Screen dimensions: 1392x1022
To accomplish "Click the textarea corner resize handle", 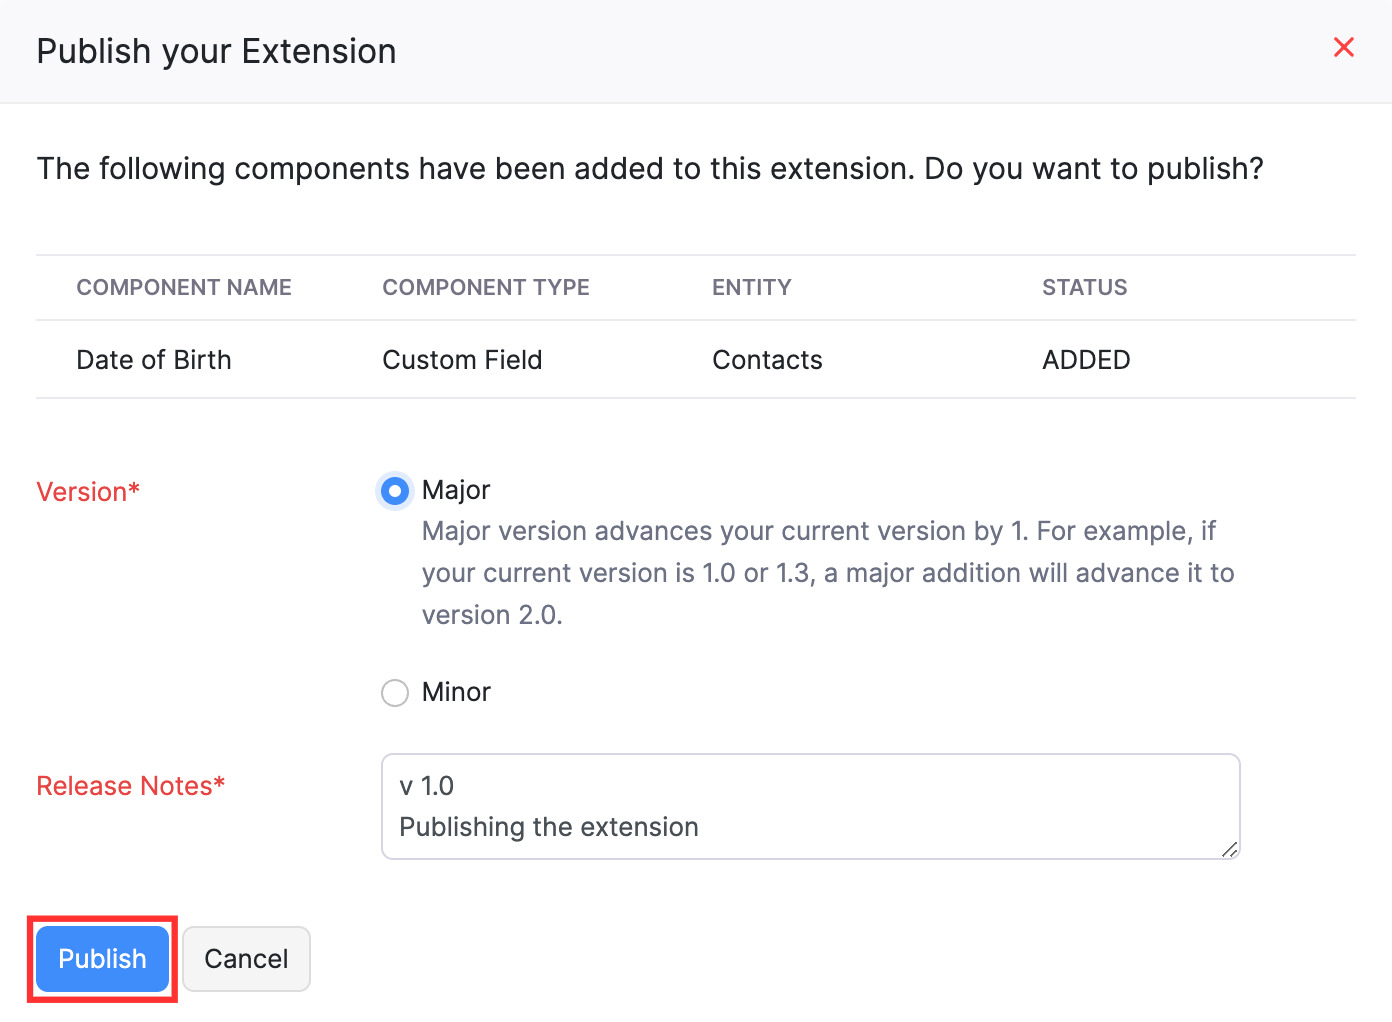I will pos(1228,849).
